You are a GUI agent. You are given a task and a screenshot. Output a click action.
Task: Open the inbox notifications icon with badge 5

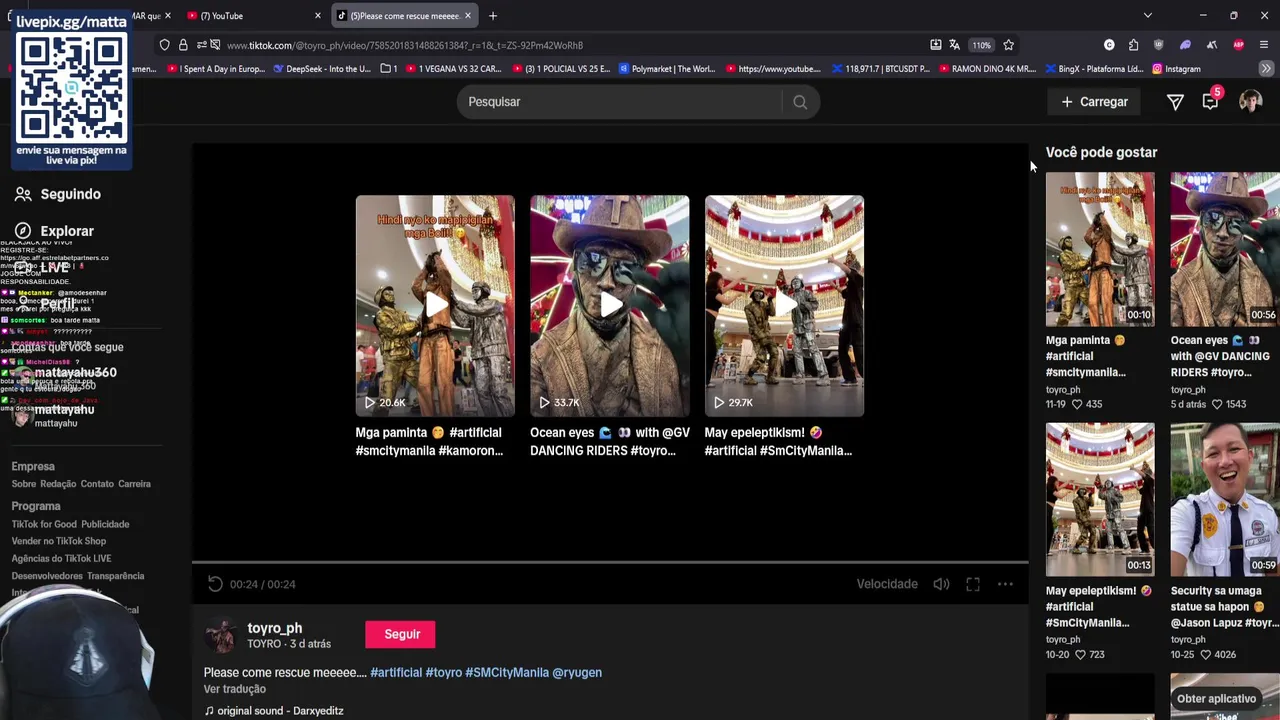pos(1211,100)
